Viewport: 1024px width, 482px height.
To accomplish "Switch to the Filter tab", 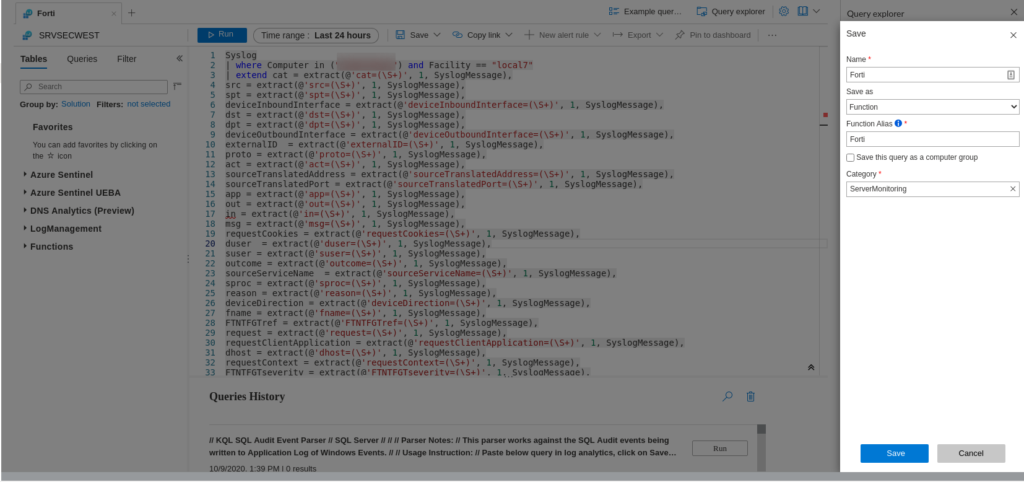I will tap(127, 59).
